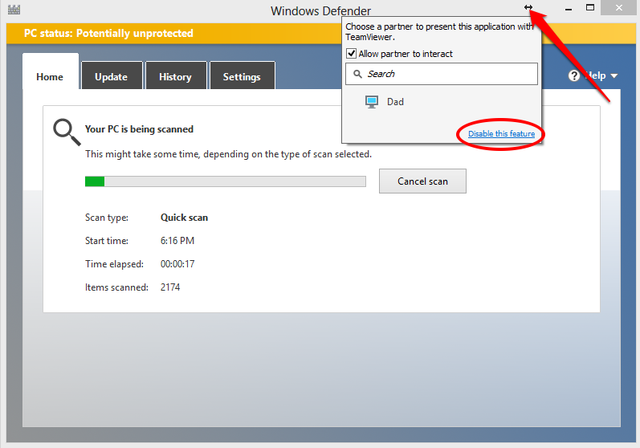
Task: Click the Dad computer monitor icon
Action: tap(371, 102)
